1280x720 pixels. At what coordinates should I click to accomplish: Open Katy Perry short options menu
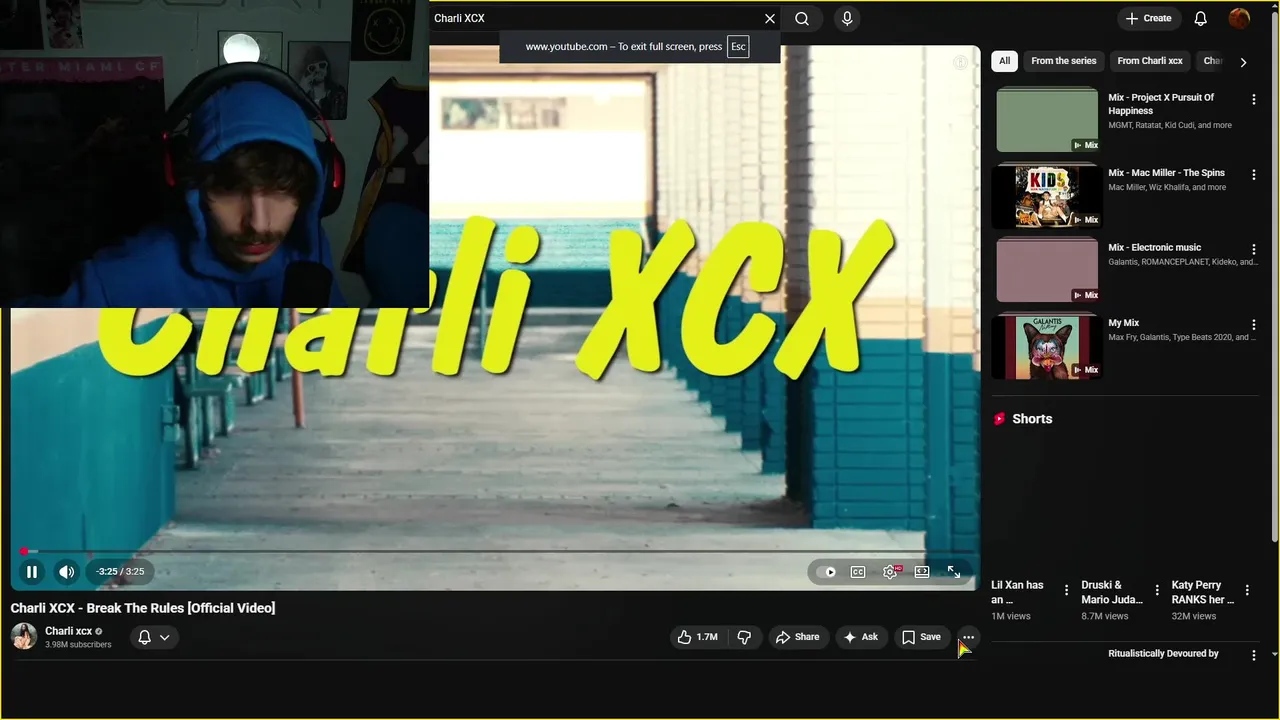(1247, 590)
